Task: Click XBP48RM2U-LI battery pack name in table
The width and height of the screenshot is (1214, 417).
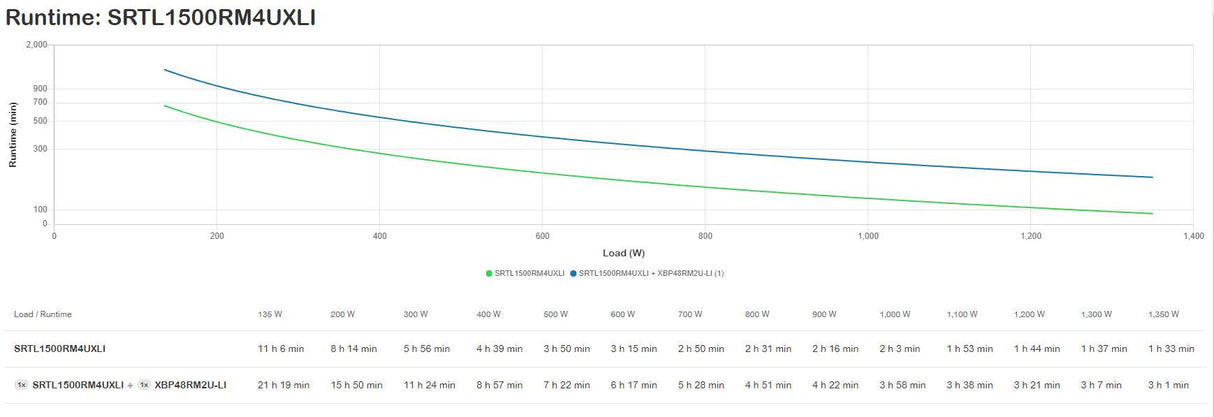Action: point(190,385)
